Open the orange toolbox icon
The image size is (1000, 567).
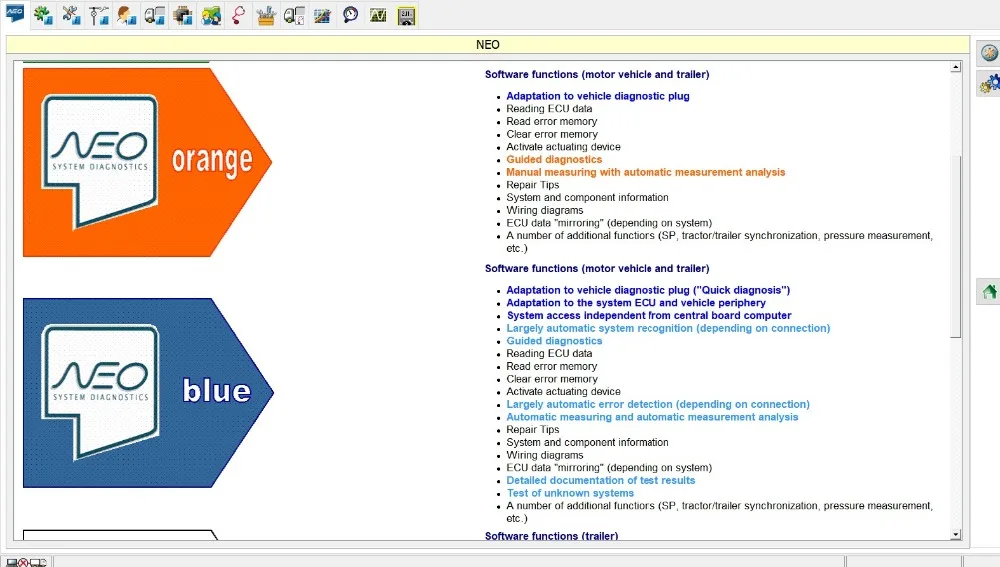point(266,15)
